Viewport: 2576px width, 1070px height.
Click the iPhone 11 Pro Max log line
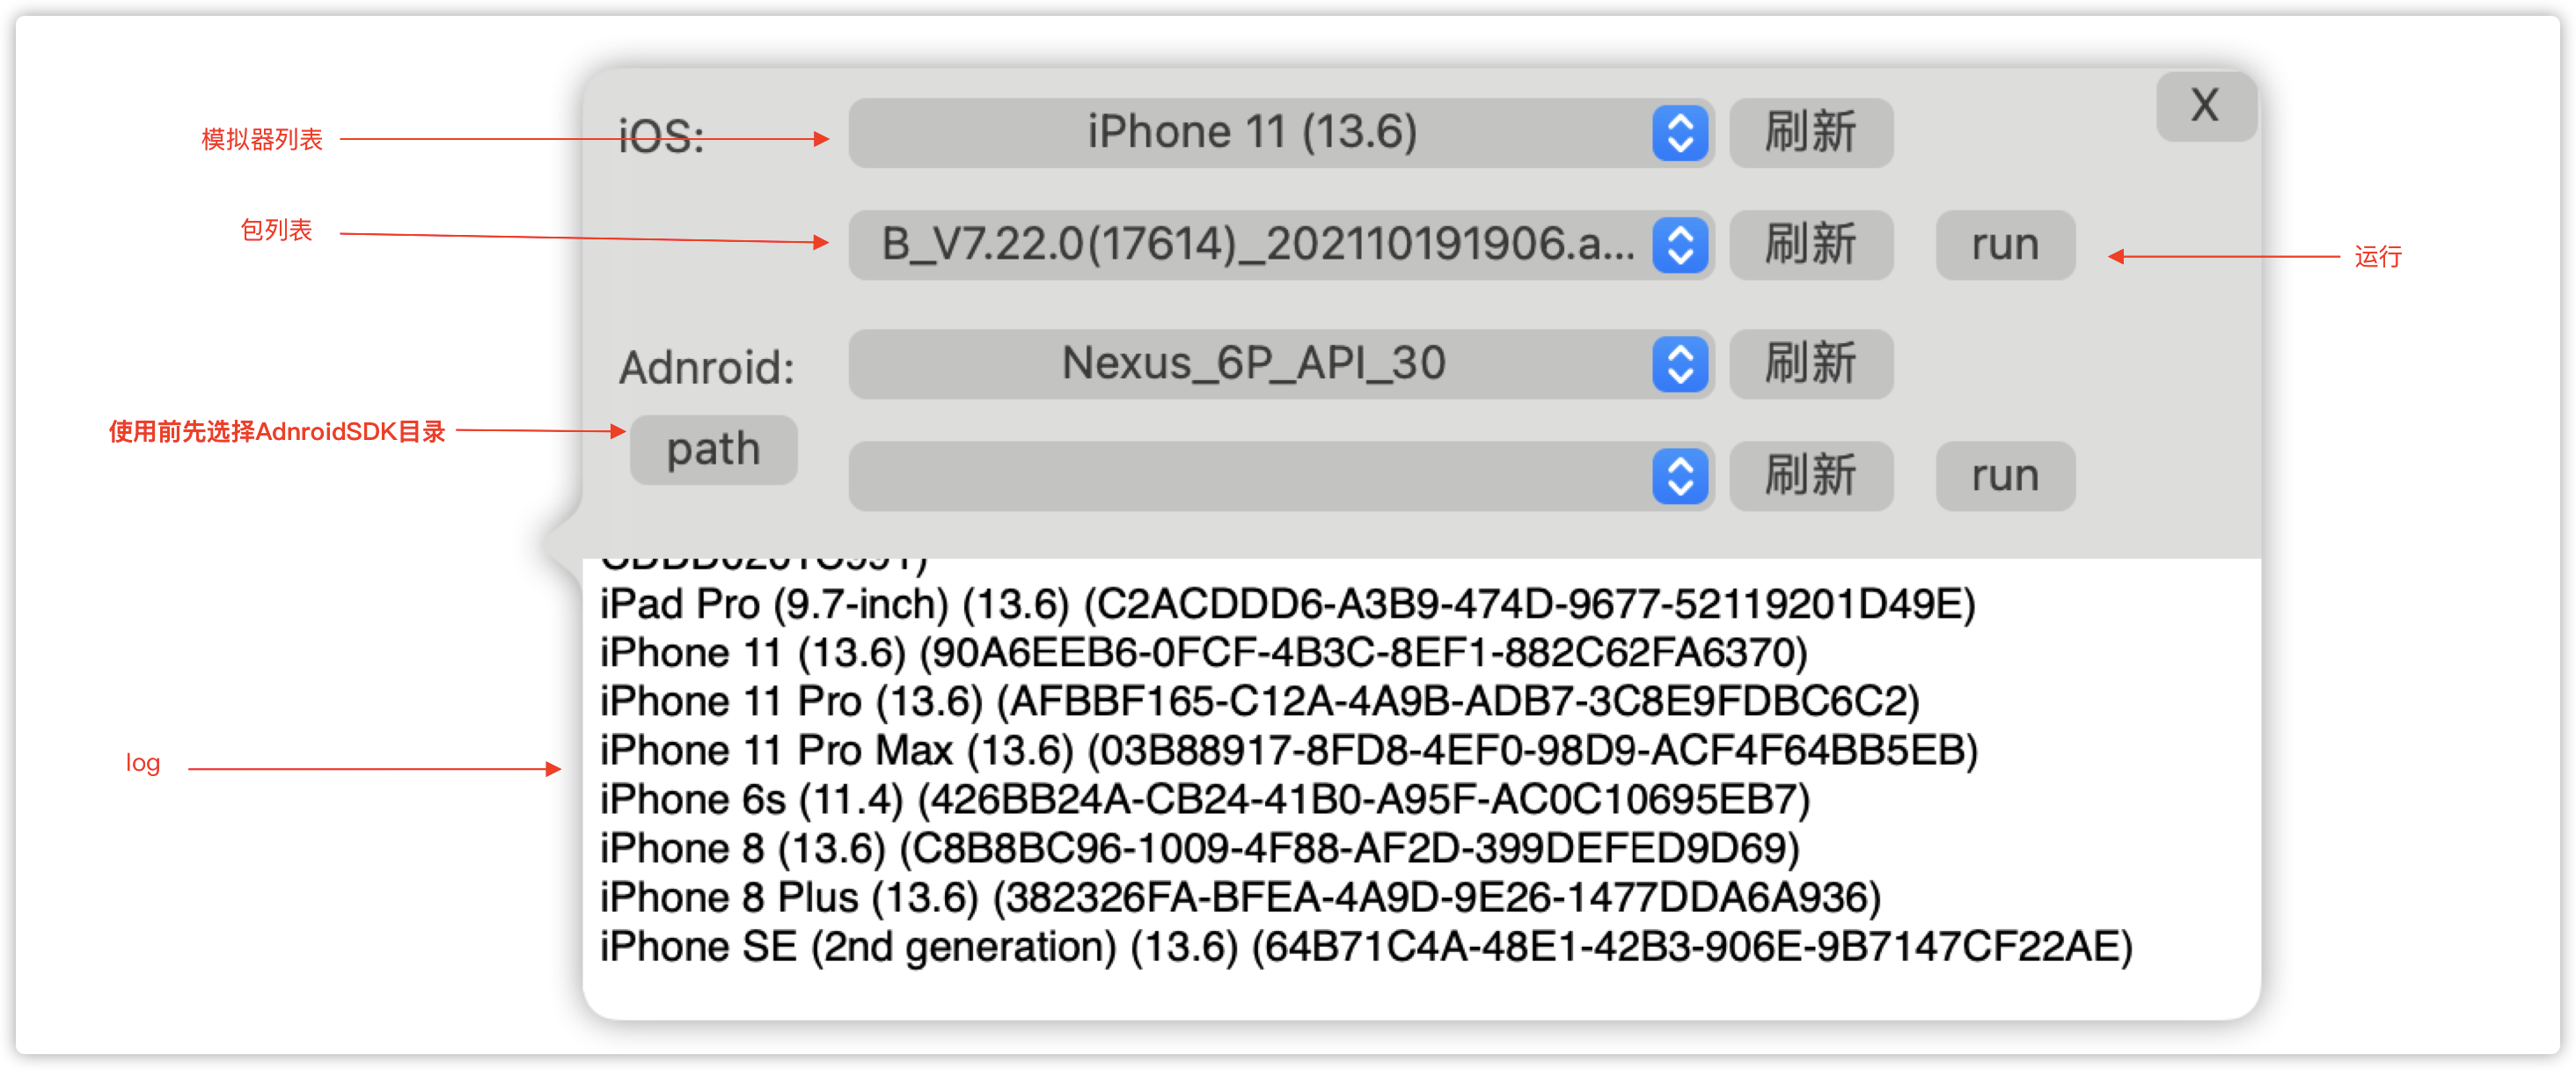pos(1289,750)
